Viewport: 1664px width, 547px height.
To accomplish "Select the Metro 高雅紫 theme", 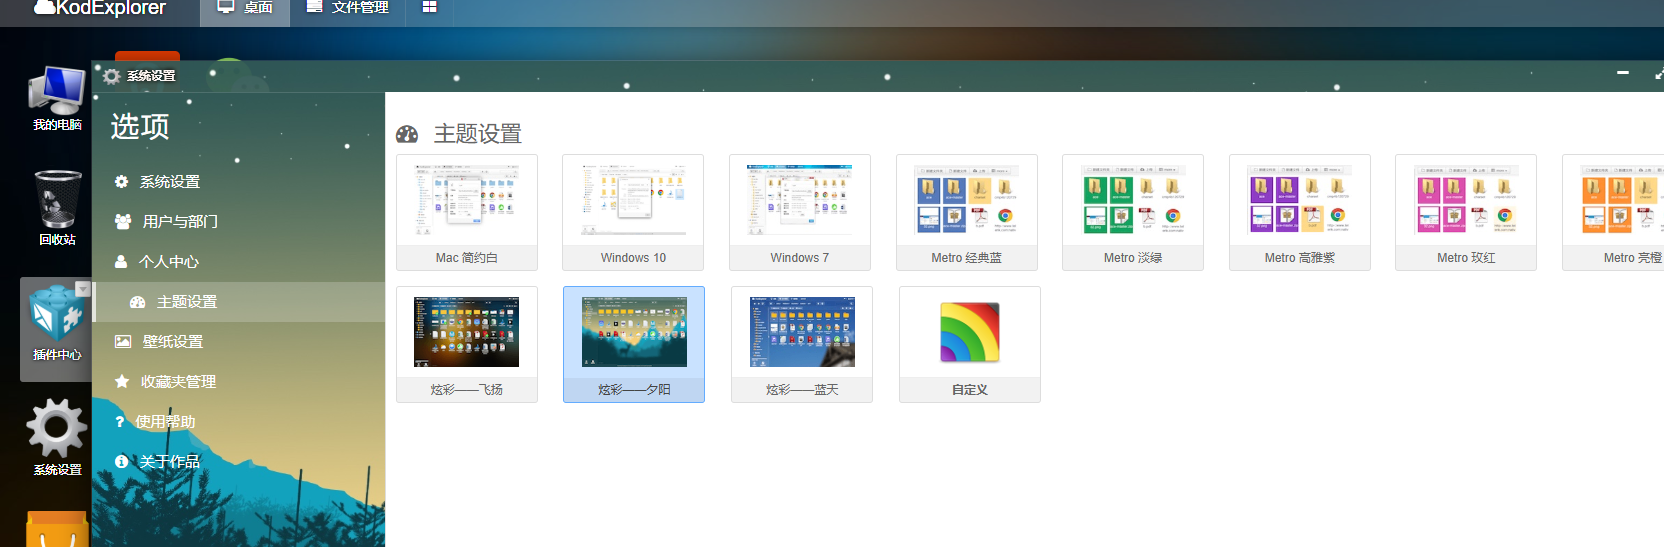I will (x=1300, y=212).
